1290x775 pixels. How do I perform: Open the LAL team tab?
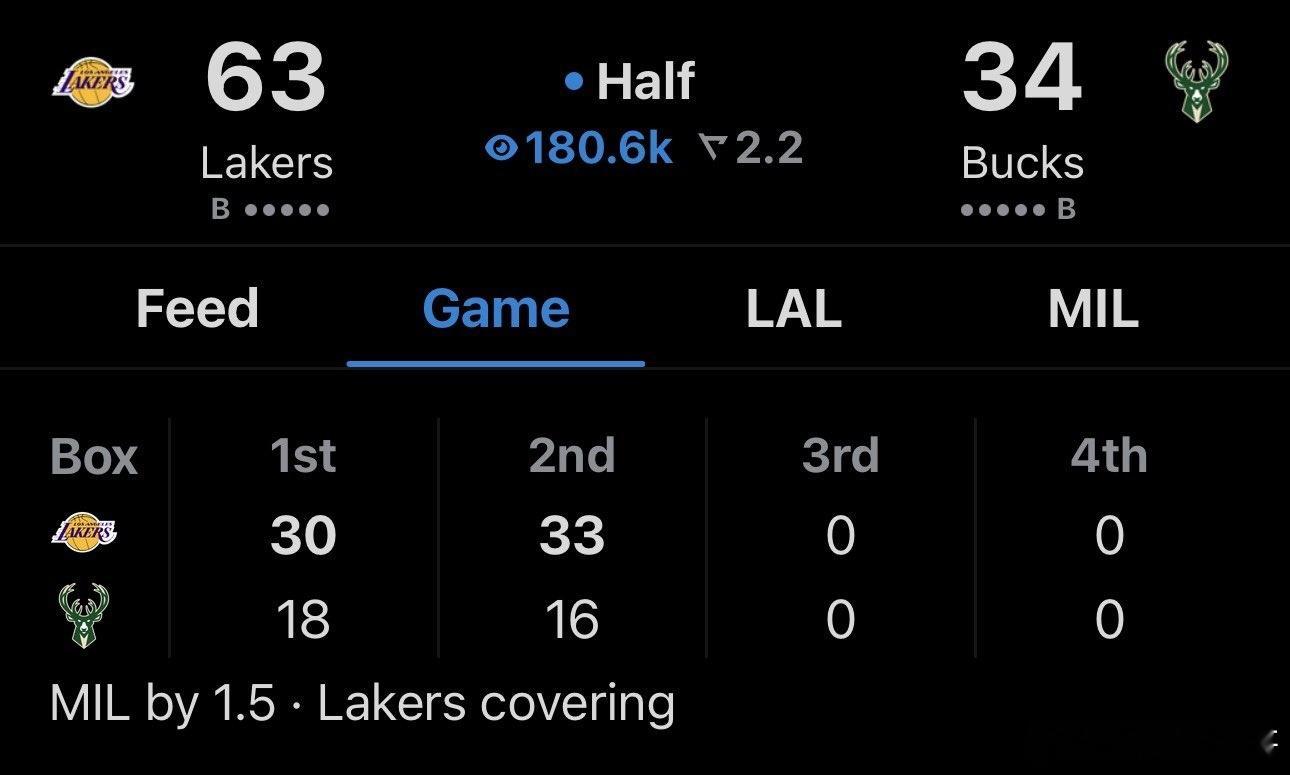pyautogui.click(x=793, y=308)
